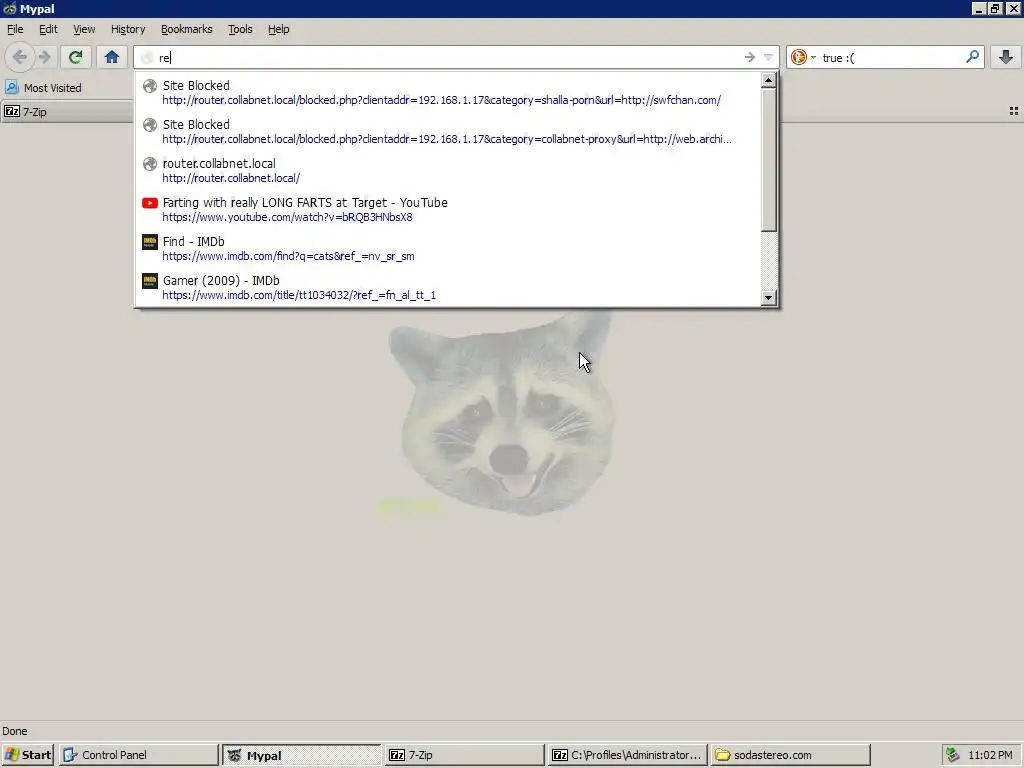Go back with the Back arrow button
The width and height of the screenshot is (1024, 768).
20,57
